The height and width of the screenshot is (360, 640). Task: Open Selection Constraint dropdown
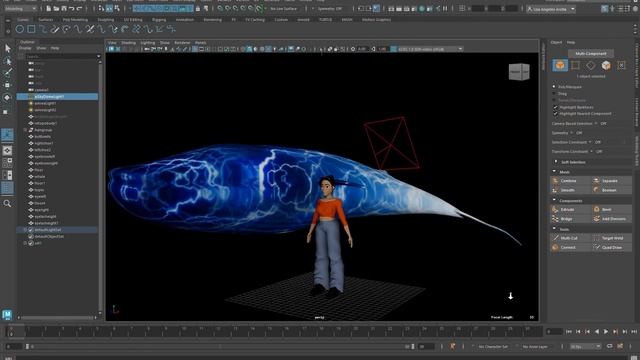point(590,142)
